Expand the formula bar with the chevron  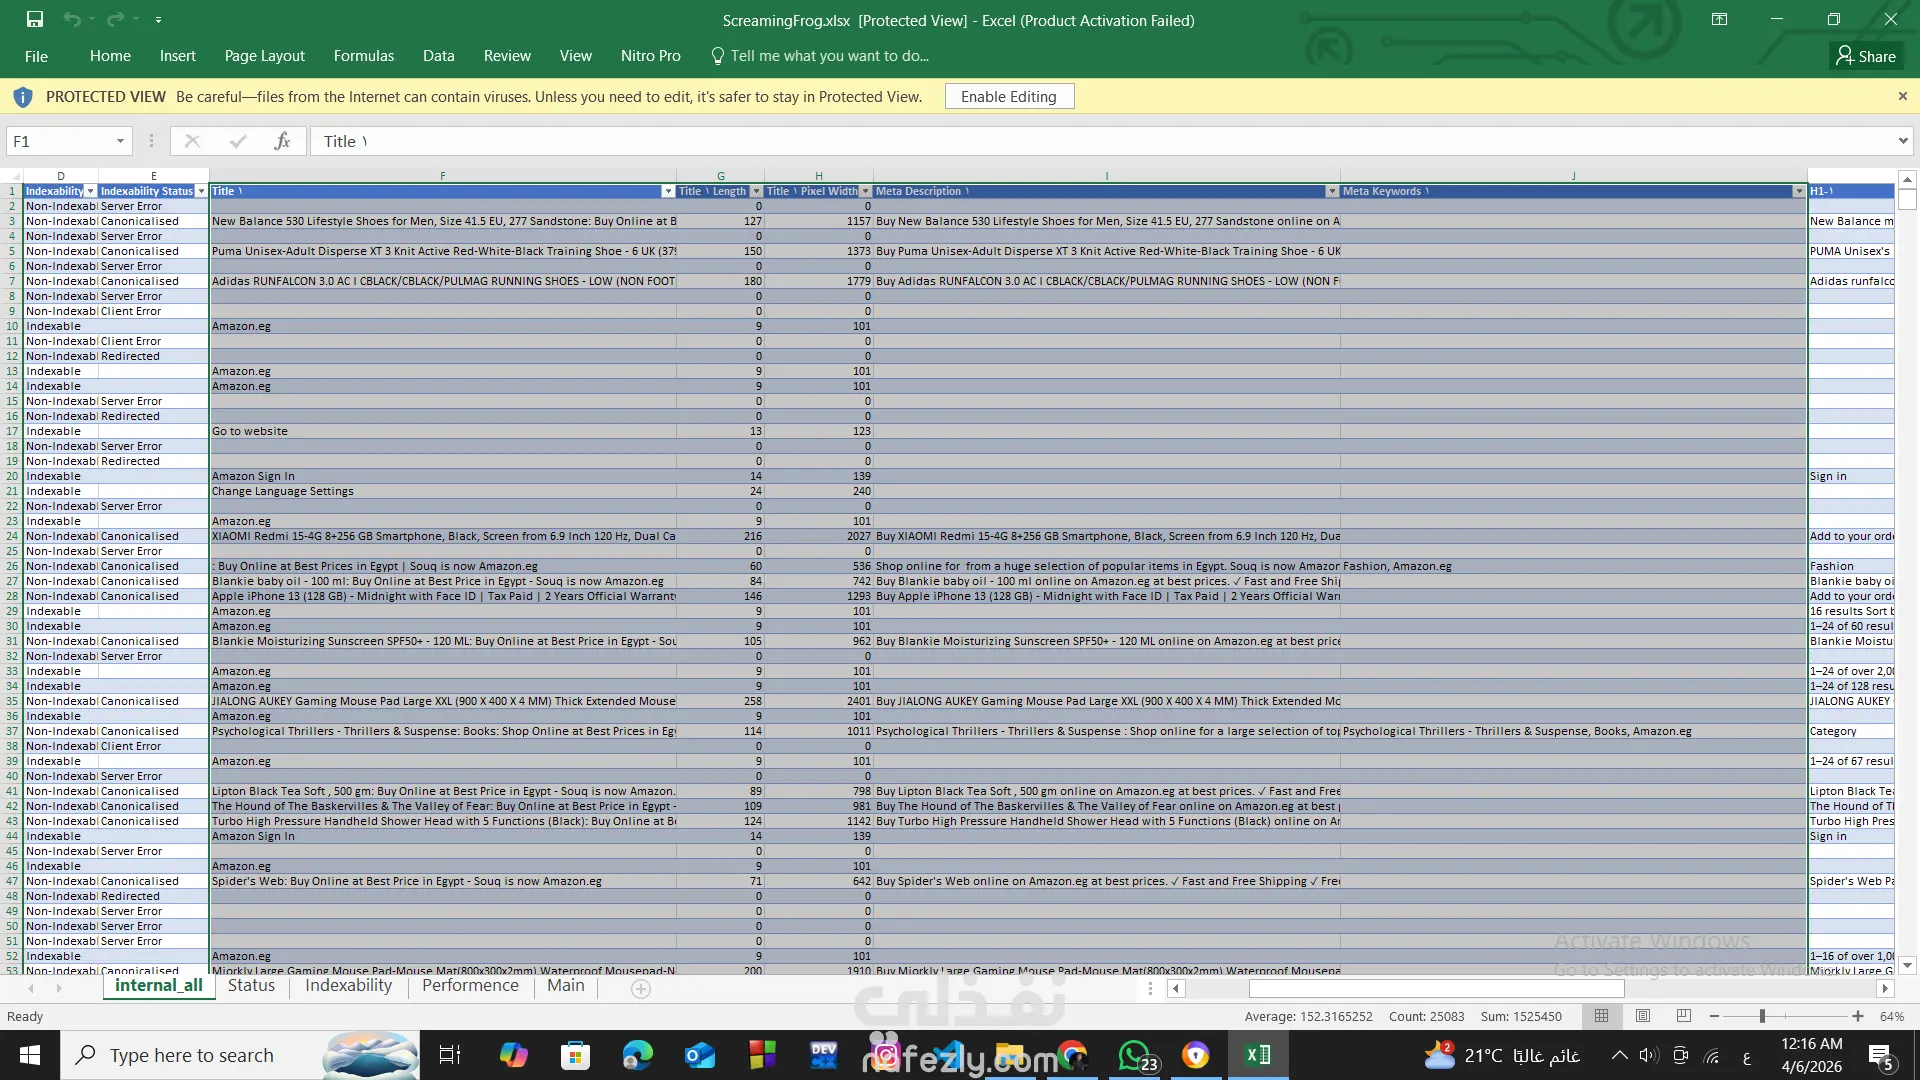pyautogui.click(x=1903, y=141)
